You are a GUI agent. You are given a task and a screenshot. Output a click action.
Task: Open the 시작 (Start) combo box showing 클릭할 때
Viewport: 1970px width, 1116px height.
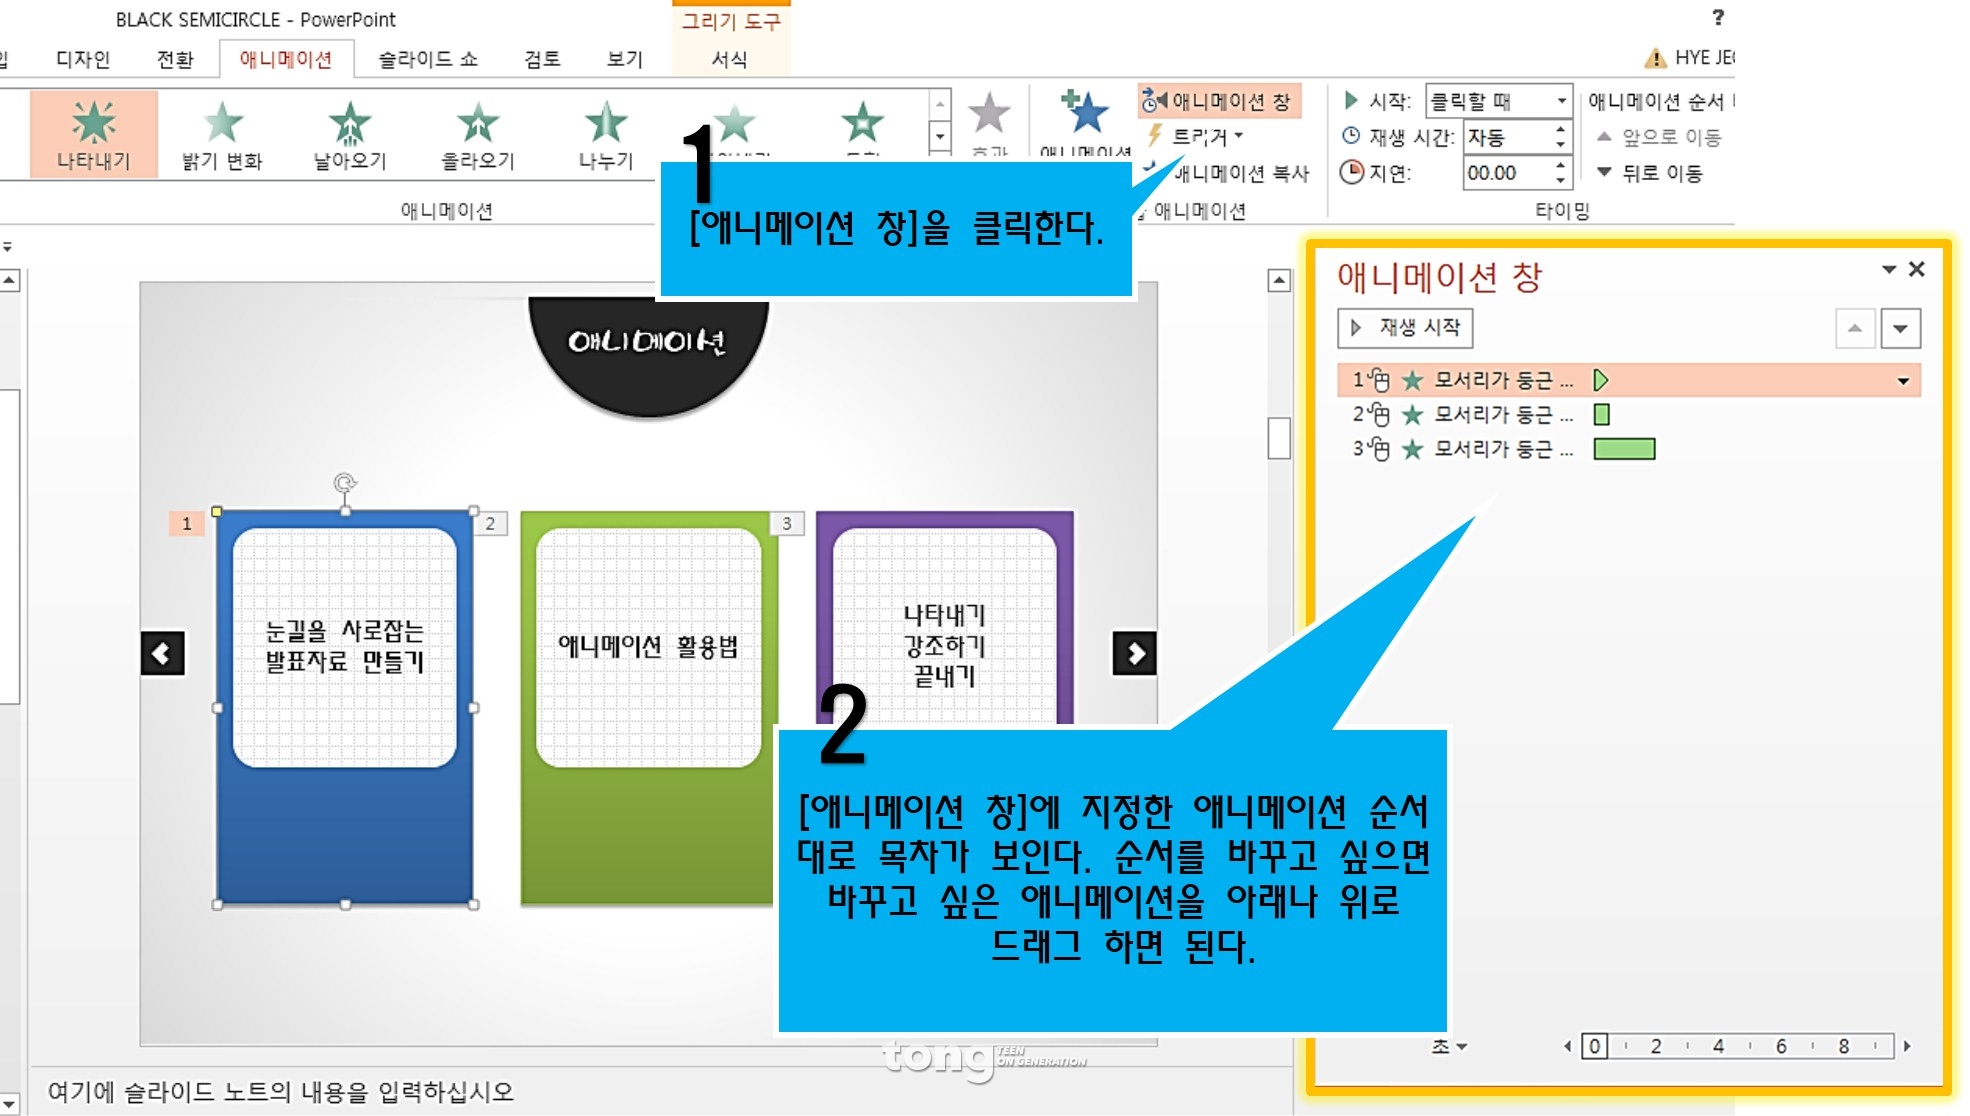tap(1498, 101)
